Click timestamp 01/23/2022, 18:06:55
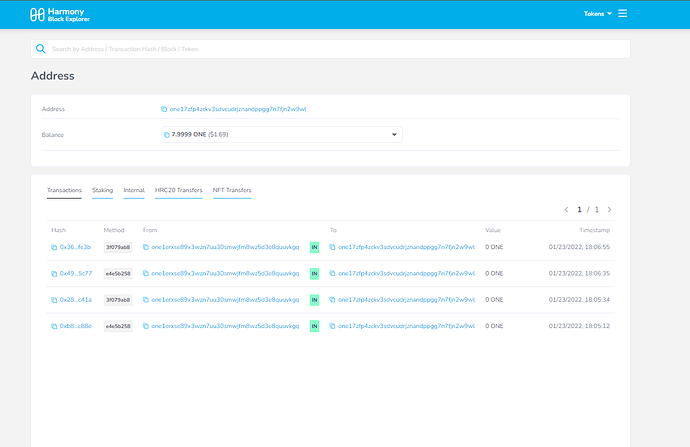Viewport: 690px width, 447px height. pyautogui.click(x=579, y=247)
